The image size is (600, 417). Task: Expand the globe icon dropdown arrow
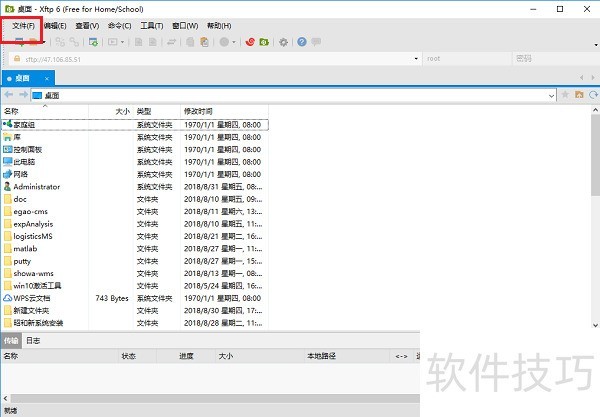click(x=234, y=42)
